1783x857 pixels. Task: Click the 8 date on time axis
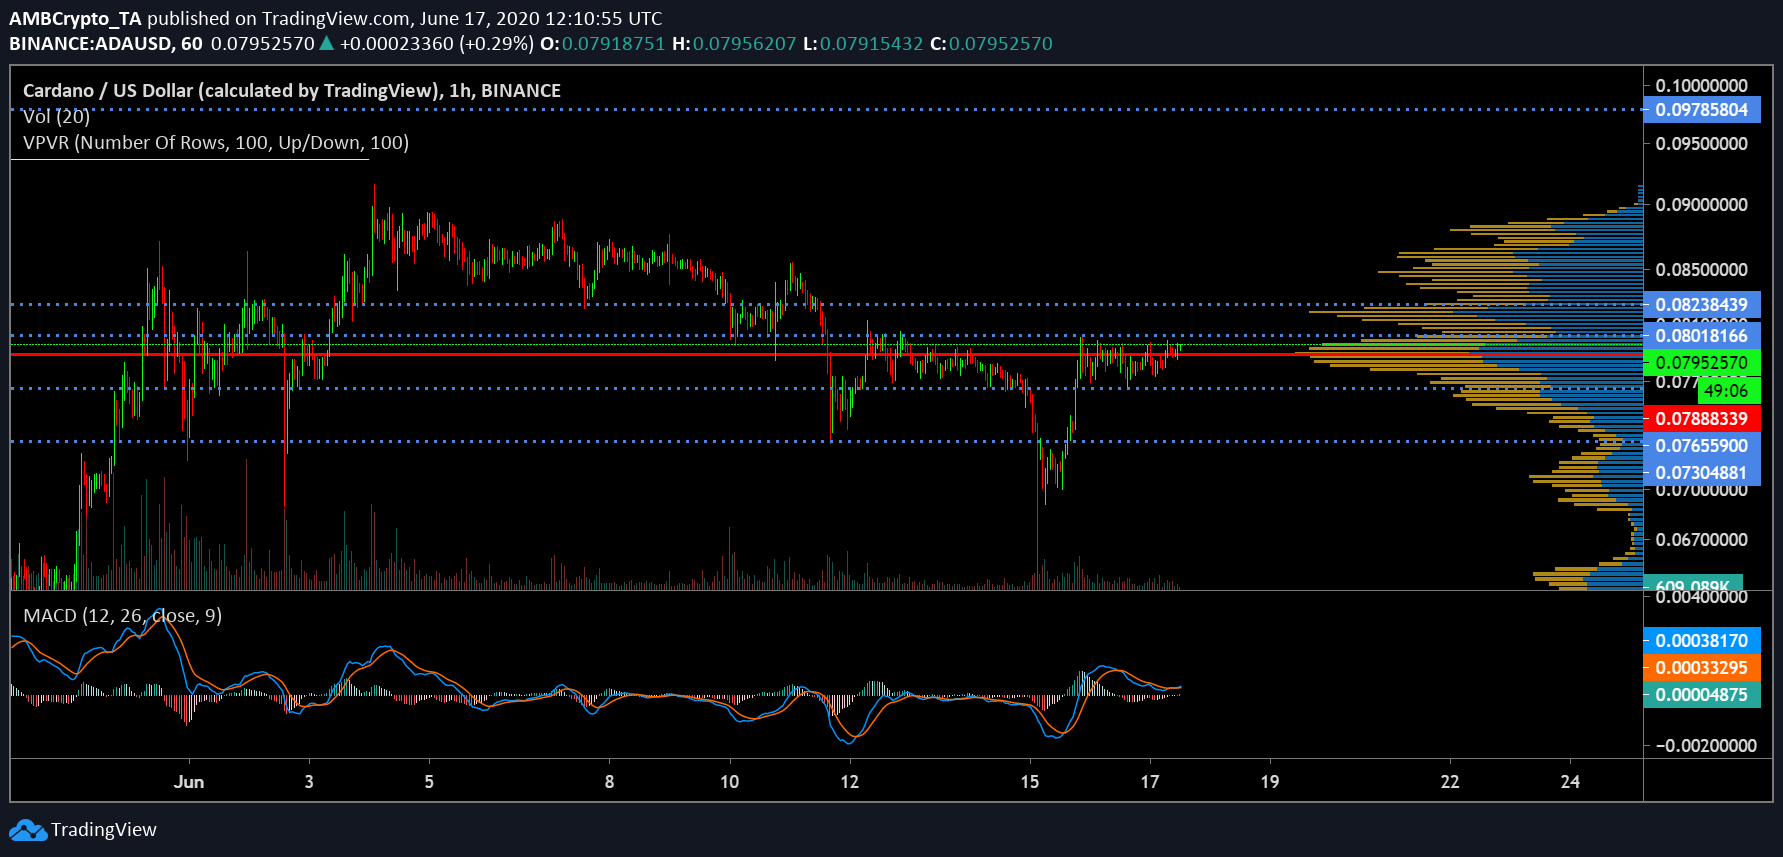point(609,782)
